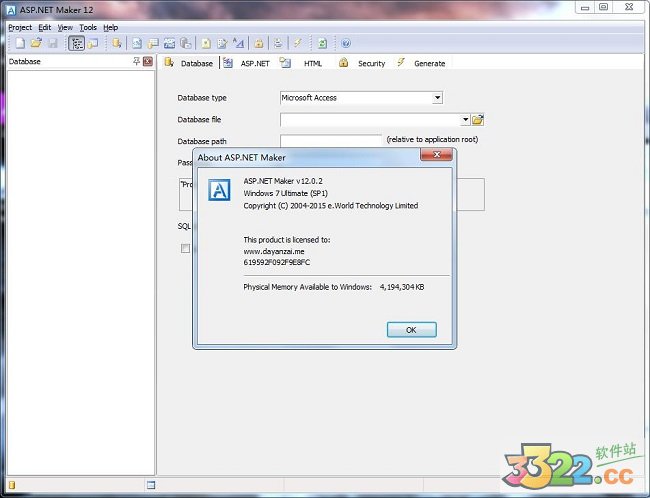
Task: Click the green refresh page toolbar icon
Action: [322, 43]
